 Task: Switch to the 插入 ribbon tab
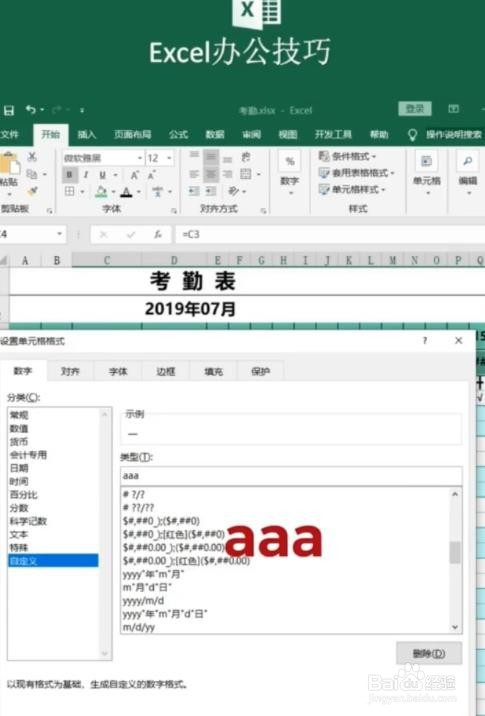point(86,134)
